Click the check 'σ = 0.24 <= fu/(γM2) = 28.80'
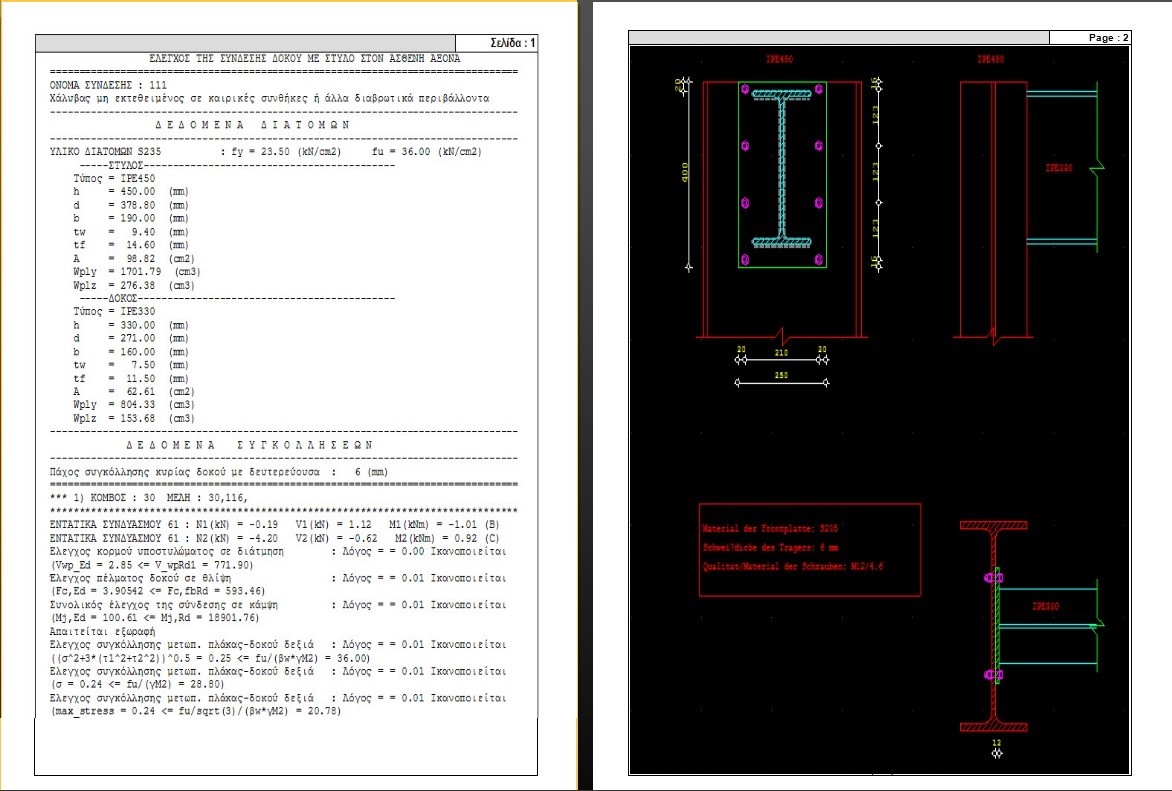Viewport: 1172px width, 791px height. tap(138, 685)
